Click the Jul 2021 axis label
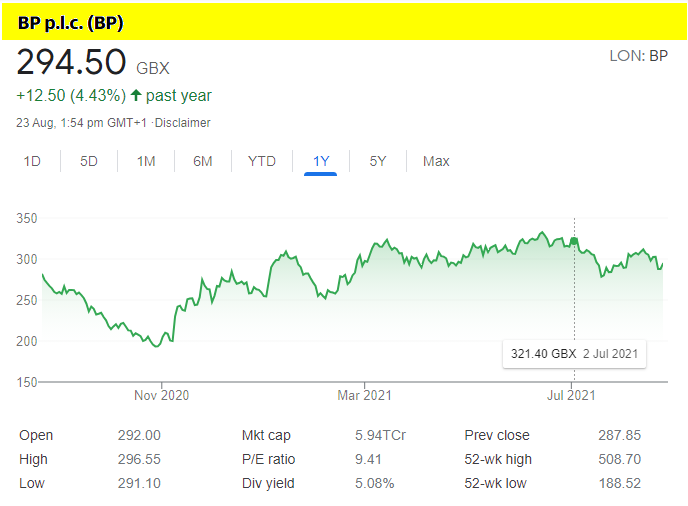This screenshot has width=688, height=506. 571,395
